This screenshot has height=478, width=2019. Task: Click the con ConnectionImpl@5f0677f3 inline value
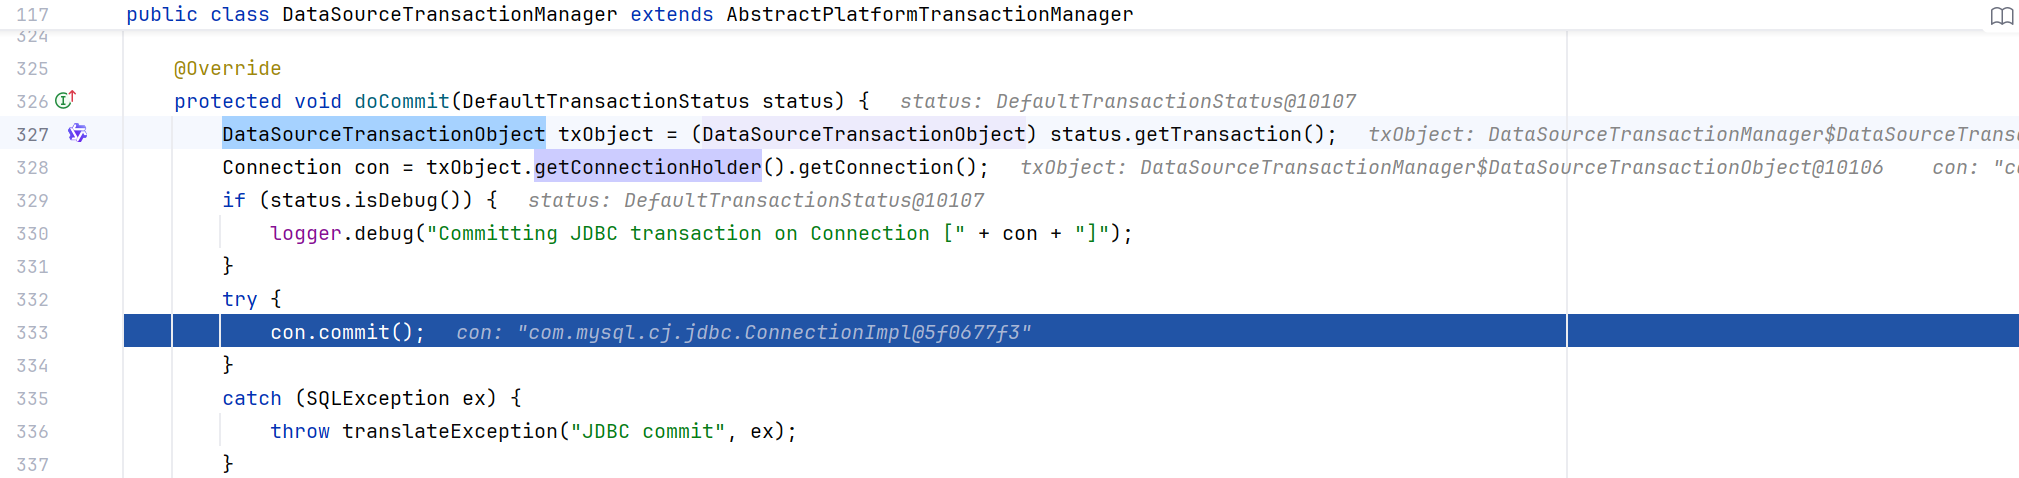pos(743,332)
